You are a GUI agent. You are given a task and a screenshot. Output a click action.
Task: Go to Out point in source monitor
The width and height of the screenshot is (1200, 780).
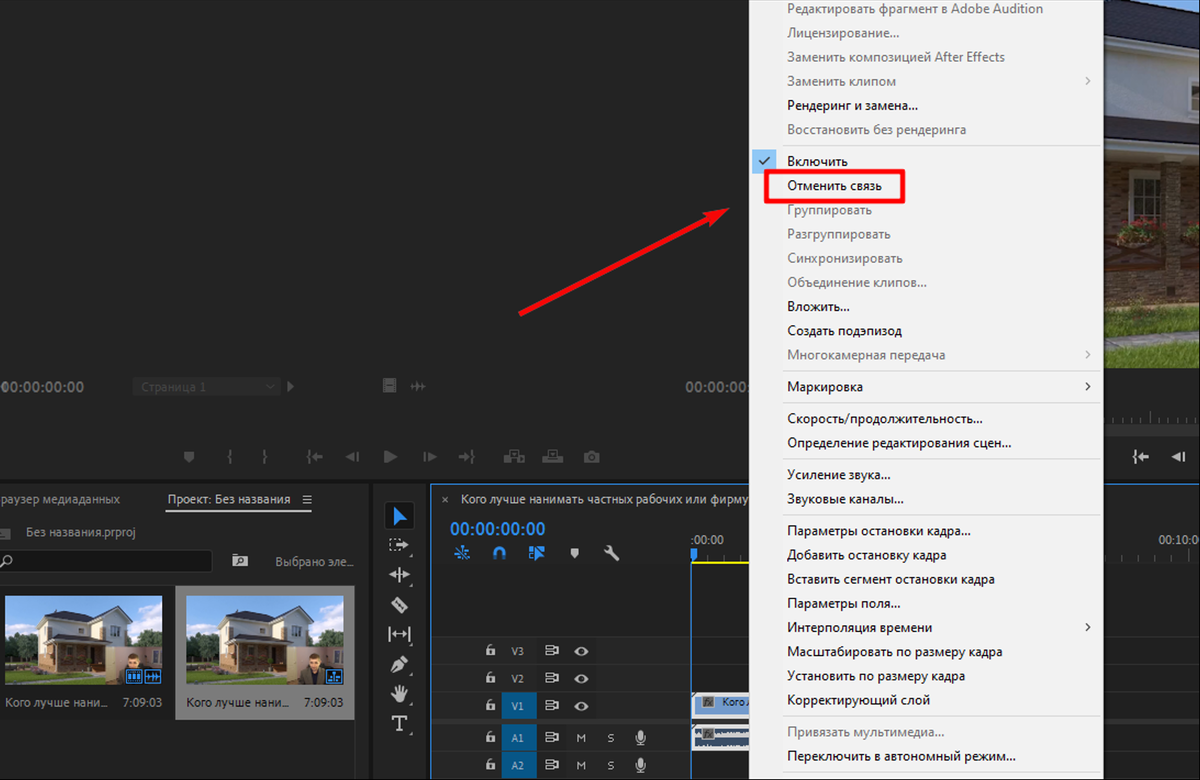[466, 457]
